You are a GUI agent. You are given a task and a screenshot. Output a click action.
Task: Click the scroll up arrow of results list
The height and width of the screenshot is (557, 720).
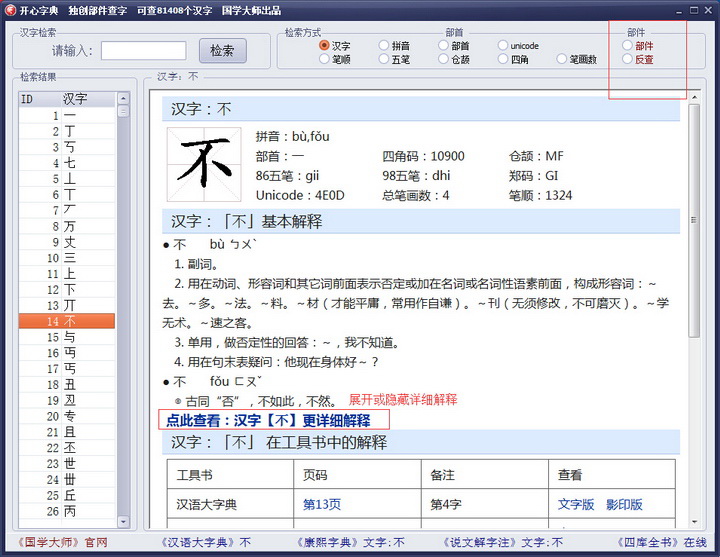point(123,99)
